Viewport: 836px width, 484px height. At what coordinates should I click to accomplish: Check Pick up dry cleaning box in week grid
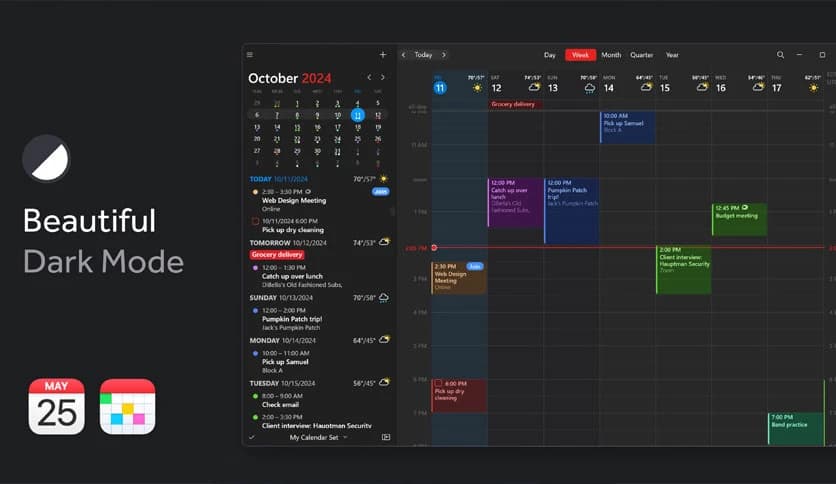(438, 383)
